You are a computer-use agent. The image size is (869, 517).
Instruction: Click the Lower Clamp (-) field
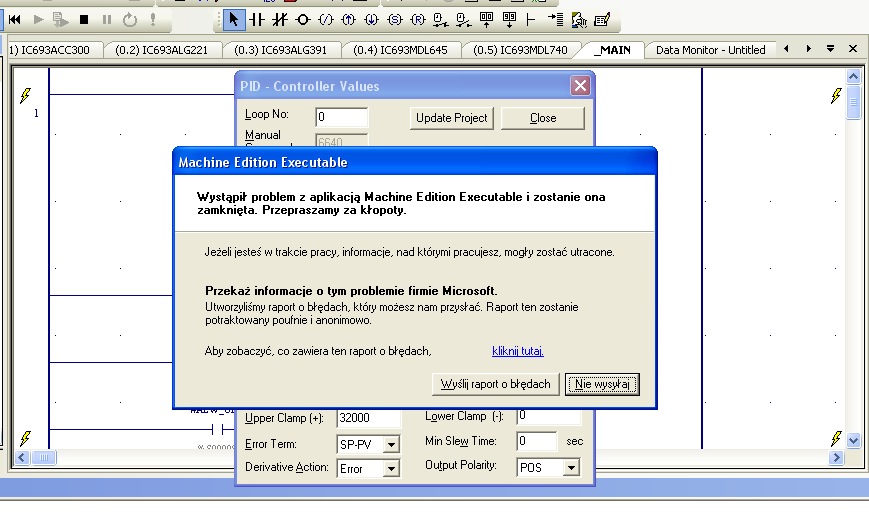click(549, 416)
